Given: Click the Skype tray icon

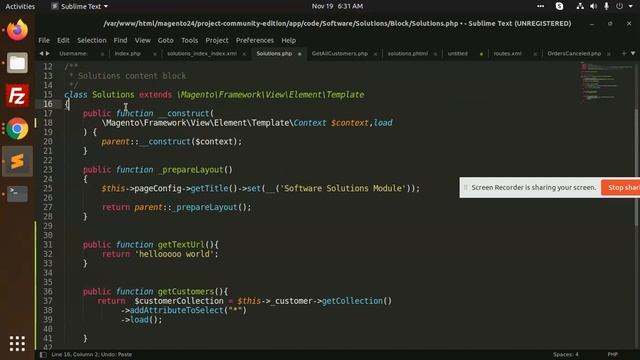Looking at the screenshot, I should coord(559,6).
